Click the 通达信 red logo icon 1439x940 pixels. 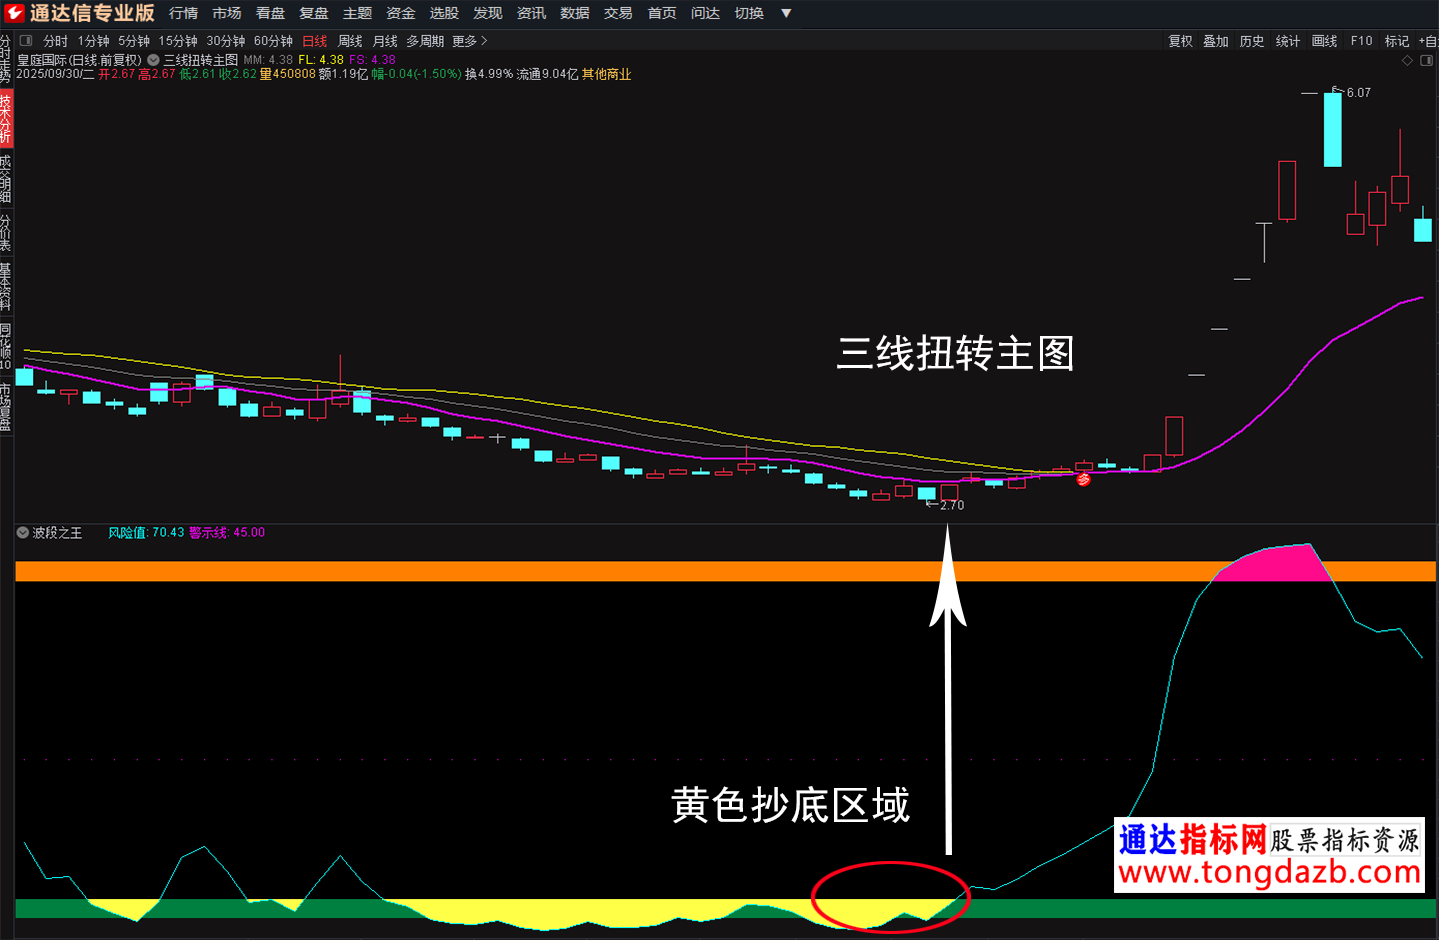14,13
